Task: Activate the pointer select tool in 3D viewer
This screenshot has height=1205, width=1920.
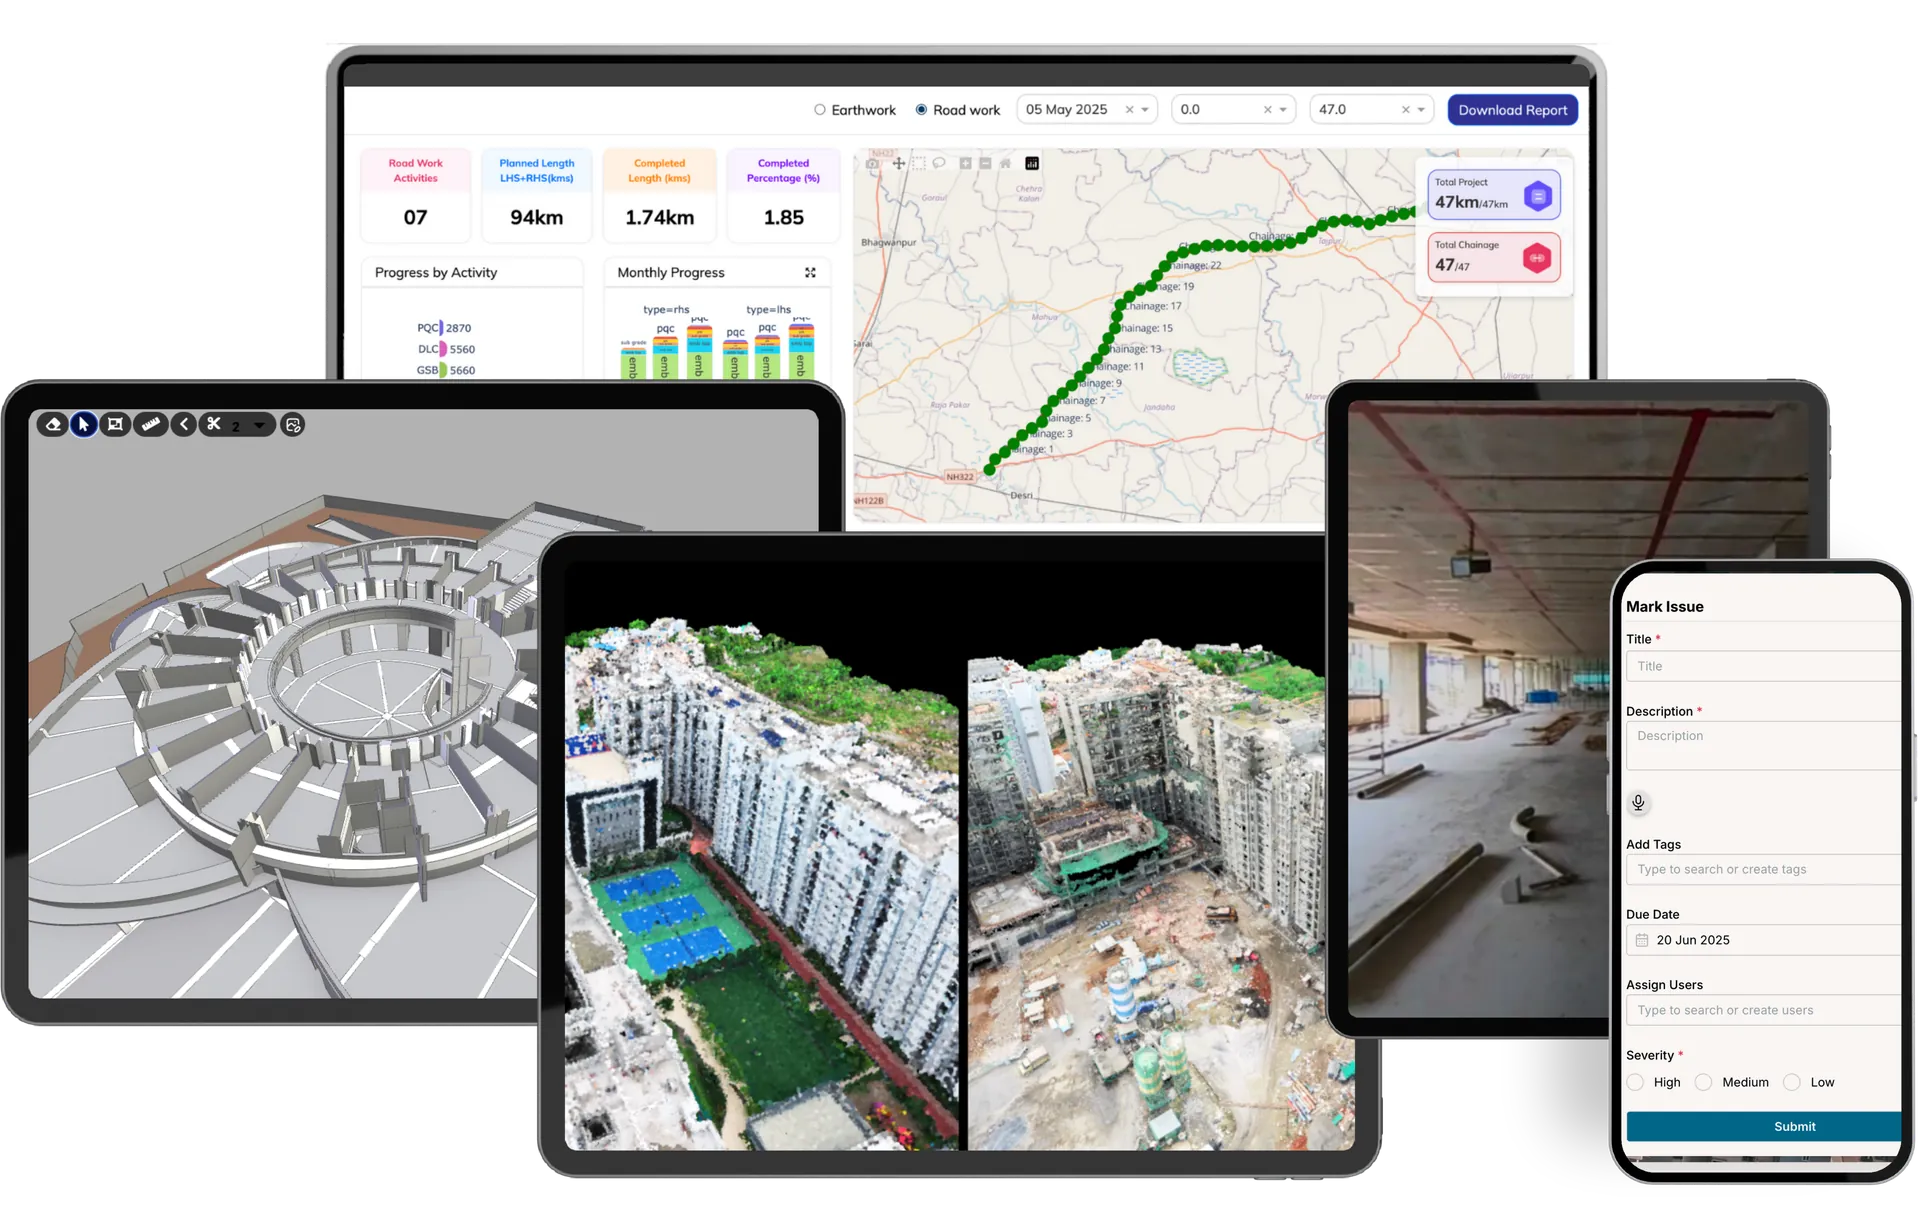Action: coord(84,425)
